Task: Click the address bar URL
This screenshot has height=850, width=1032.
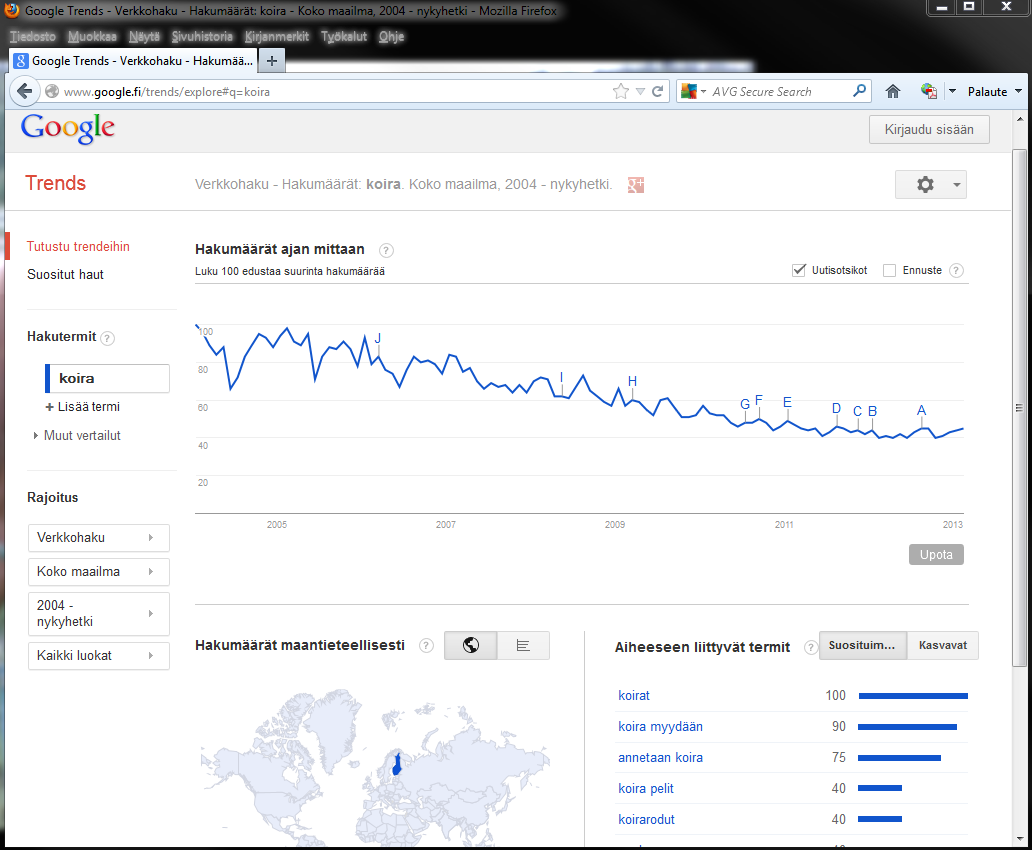Action: tap(167, 92)
